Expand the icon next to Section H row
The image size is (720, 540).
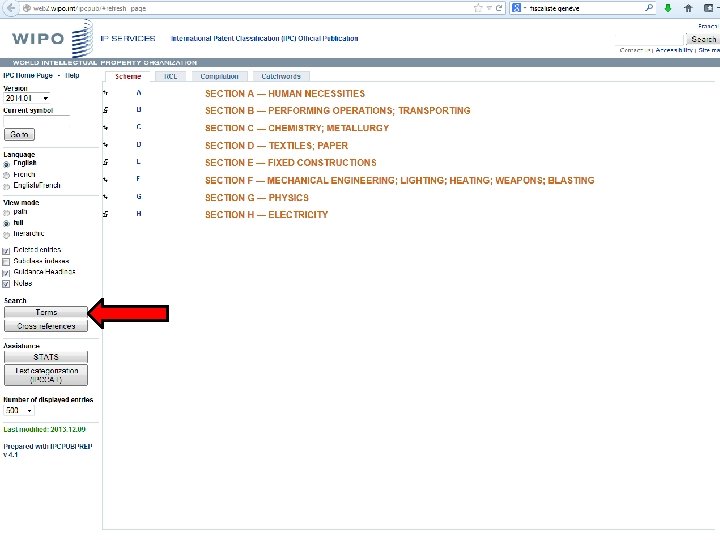(x=106, y=214)
